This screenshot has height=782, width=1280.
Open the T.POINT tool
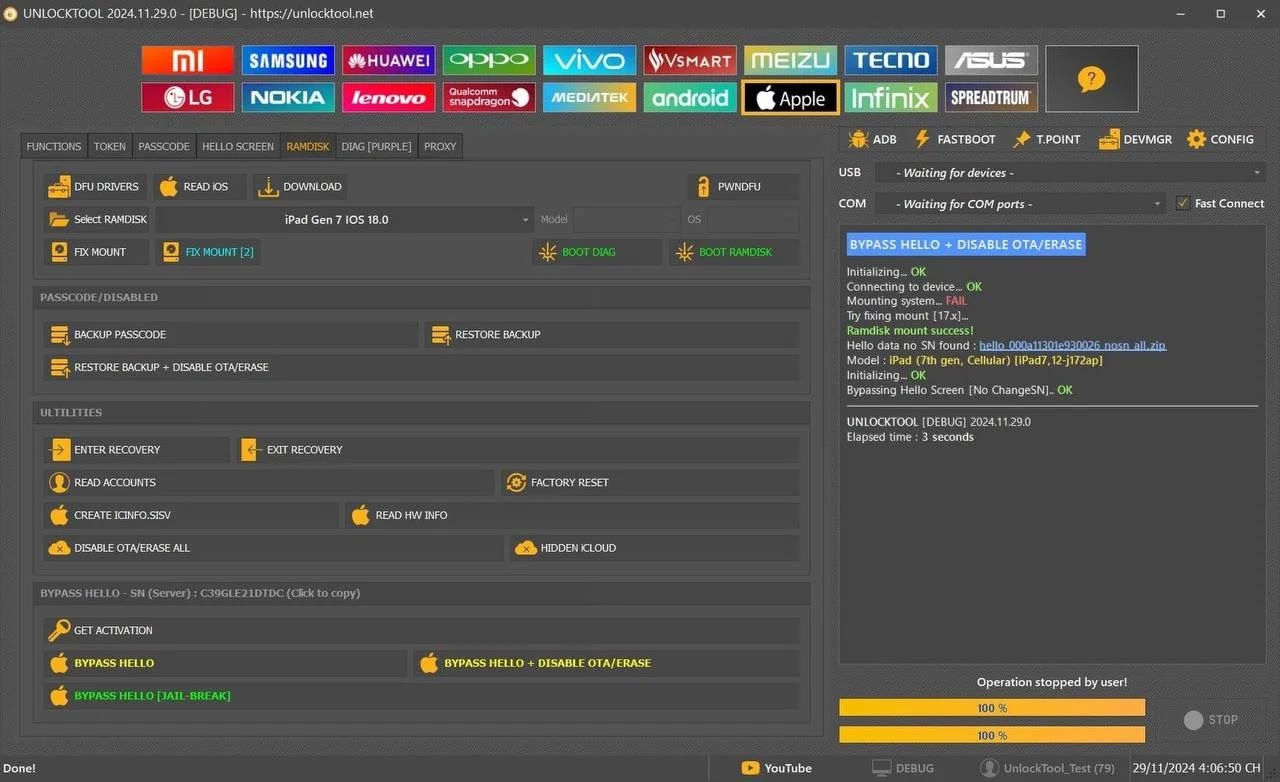pos(1046,139)
